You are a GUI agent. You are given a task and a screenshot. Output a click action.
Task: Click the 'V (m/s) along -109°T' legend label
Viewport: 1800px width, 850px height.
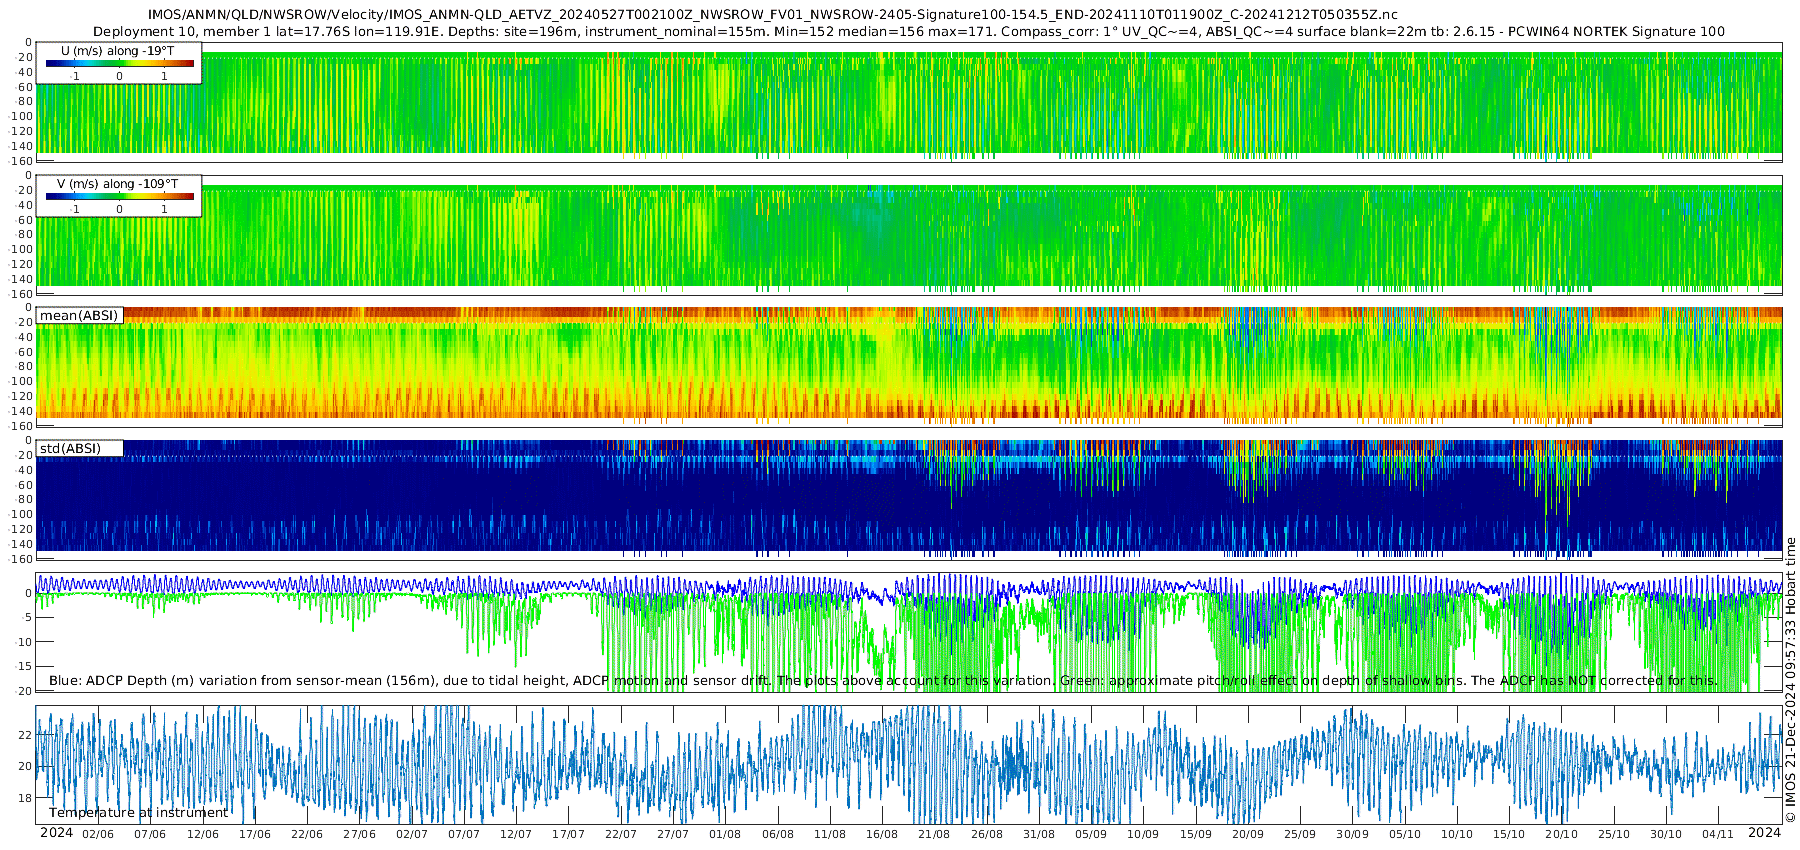117,184
